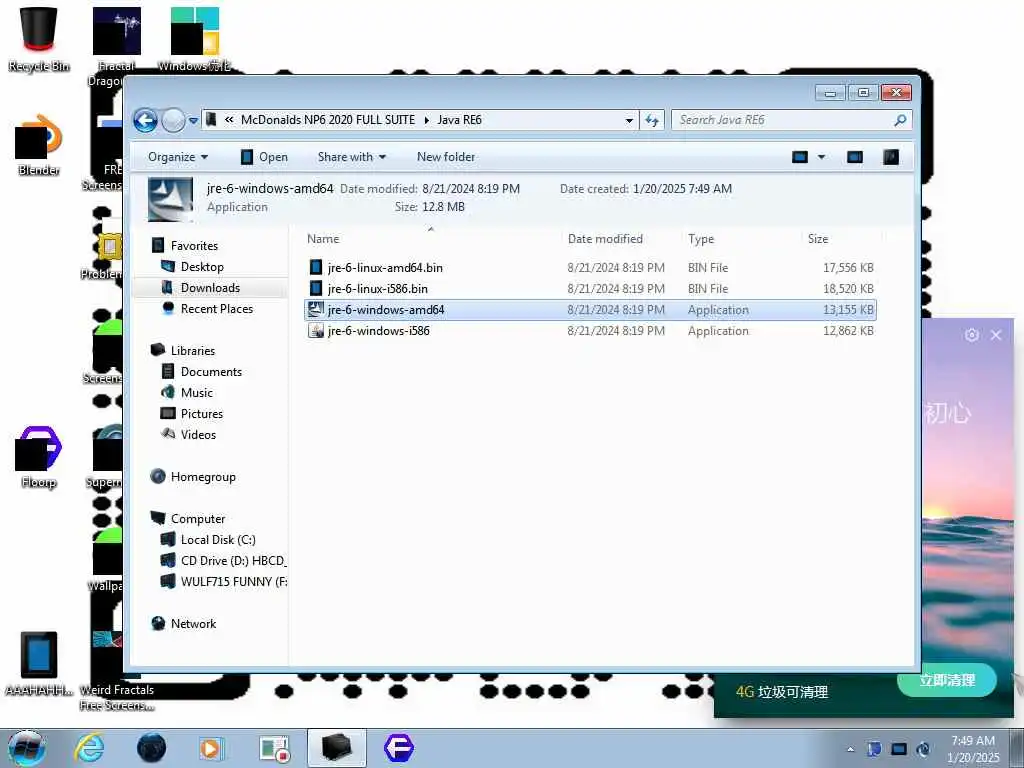The image size is (1024, 768).
Task: Click the Floorp icon in the taskbar
Action: (398, 748)
